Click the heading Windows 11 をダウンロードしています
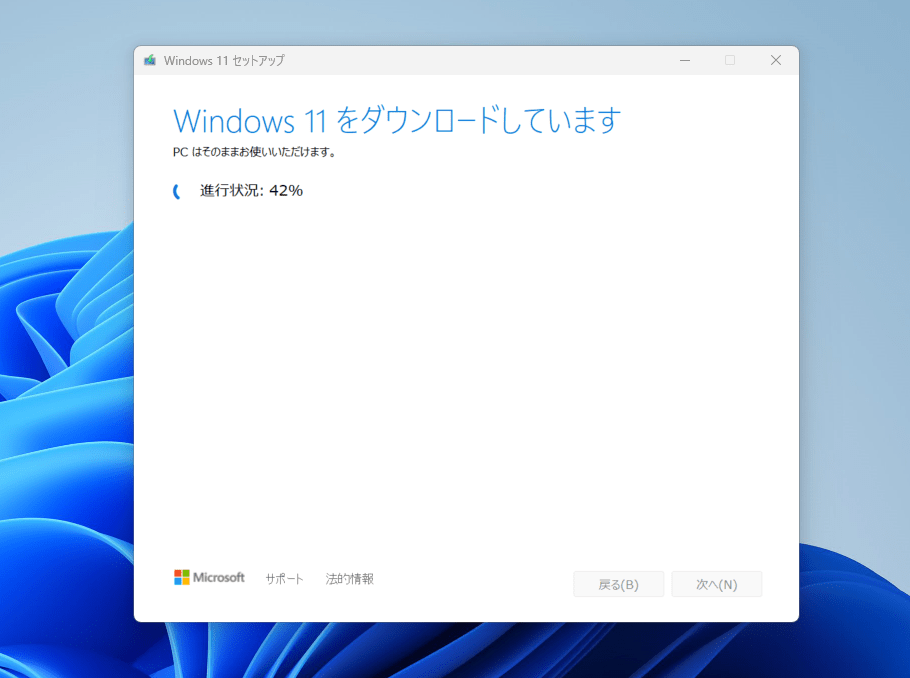Viewport: 910px width, 678px height. coord(397,120)
